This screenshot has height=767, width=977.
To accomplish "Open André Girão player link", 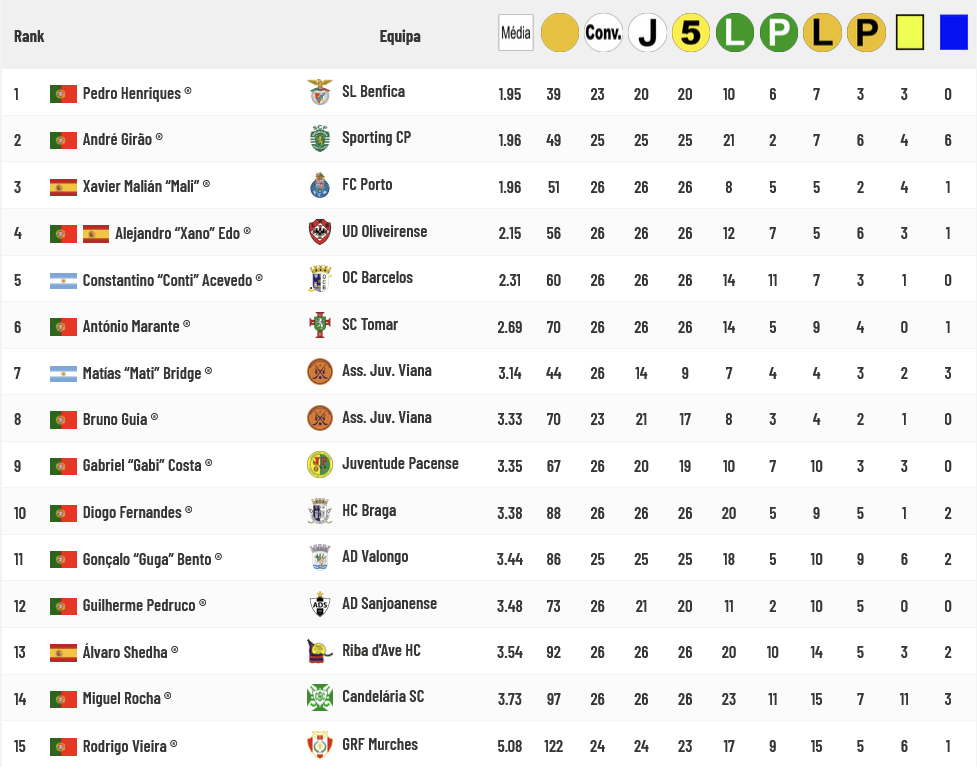I will pyautogui.click(x=117, y=140).
